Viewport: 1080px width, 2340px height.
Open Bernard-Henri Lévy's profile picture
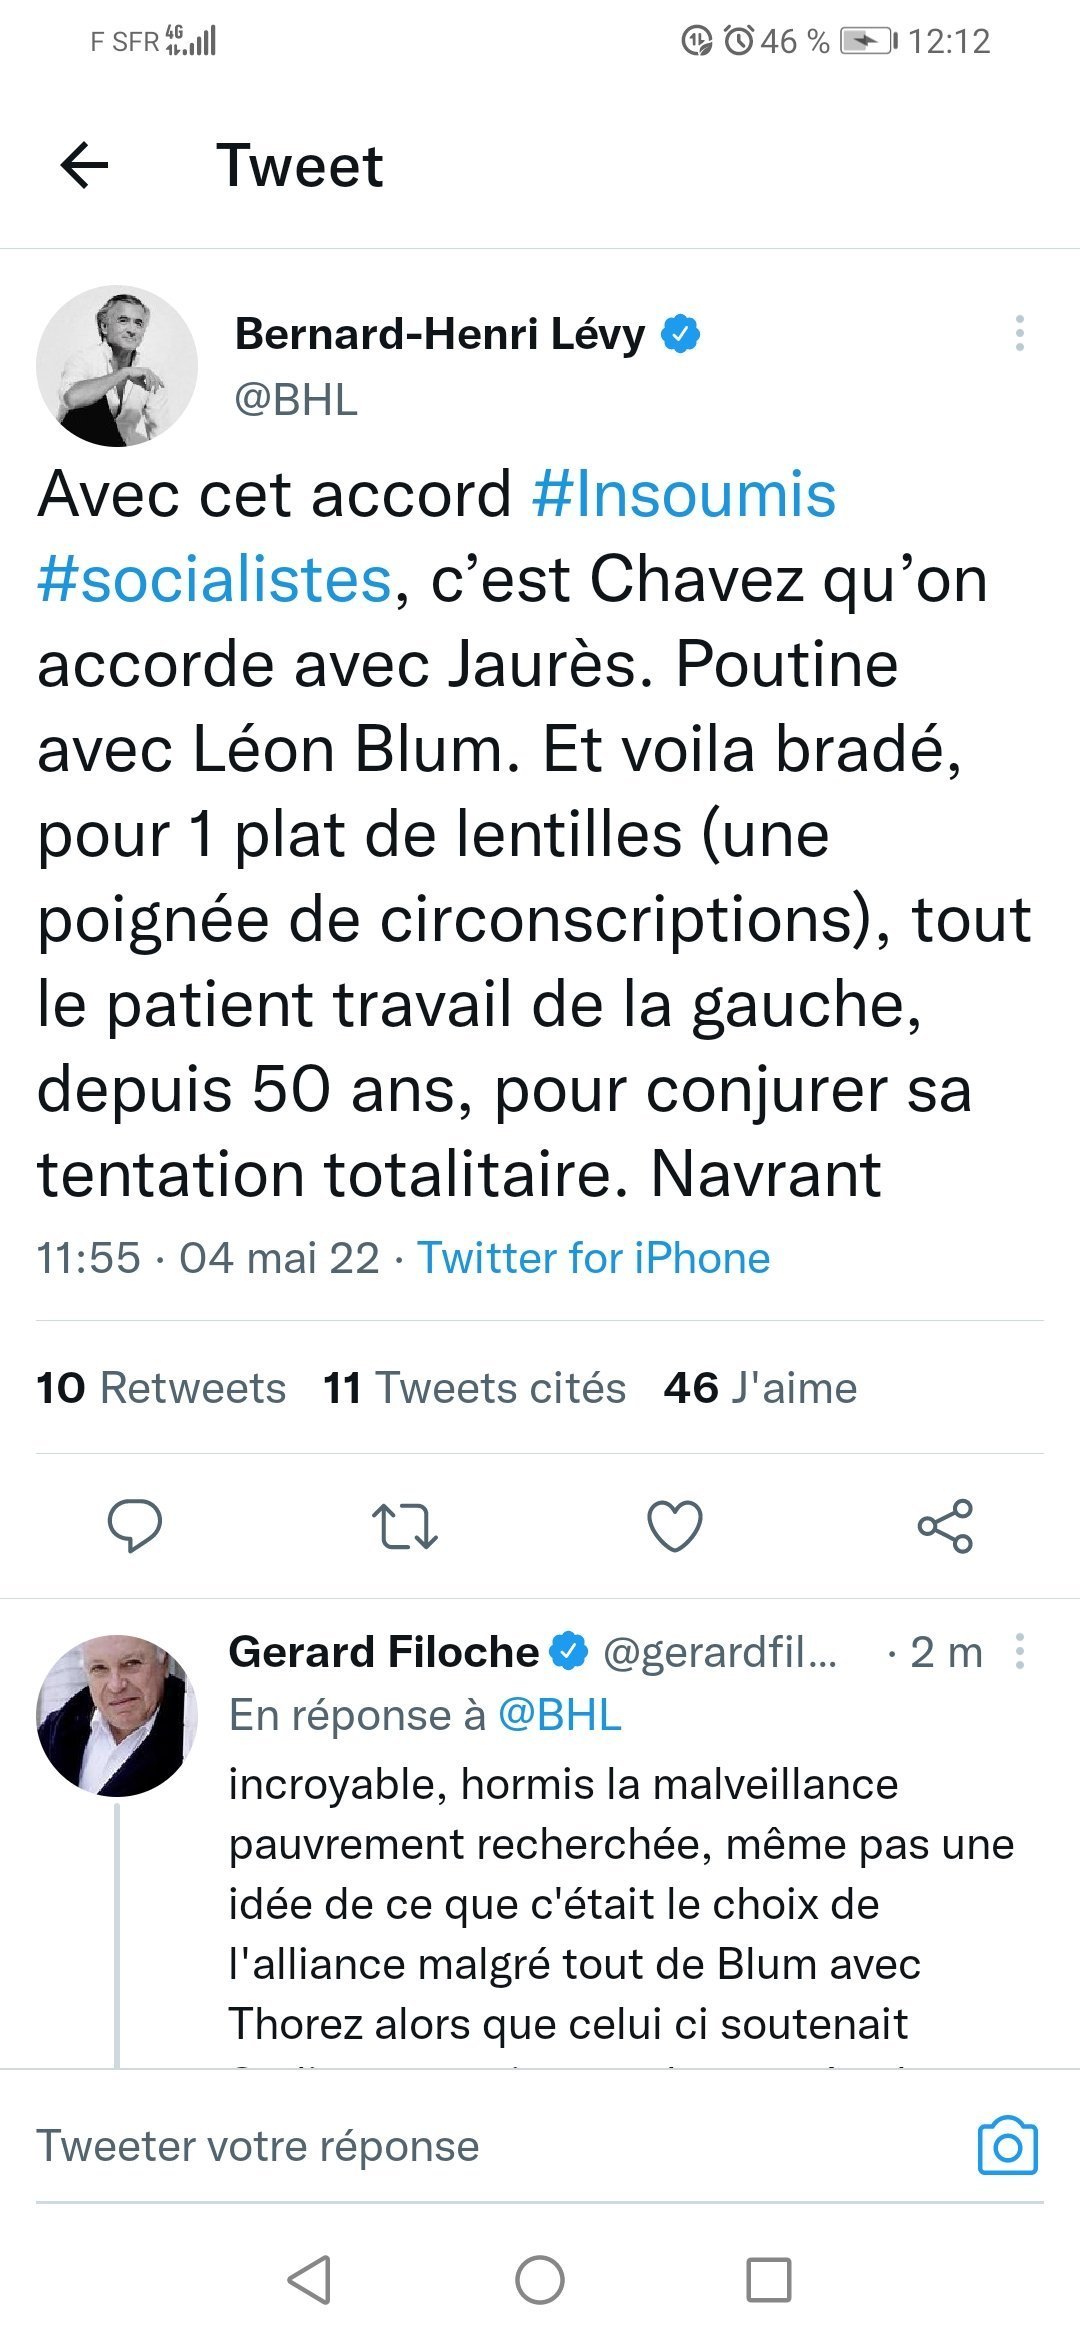tap(117, 366)
